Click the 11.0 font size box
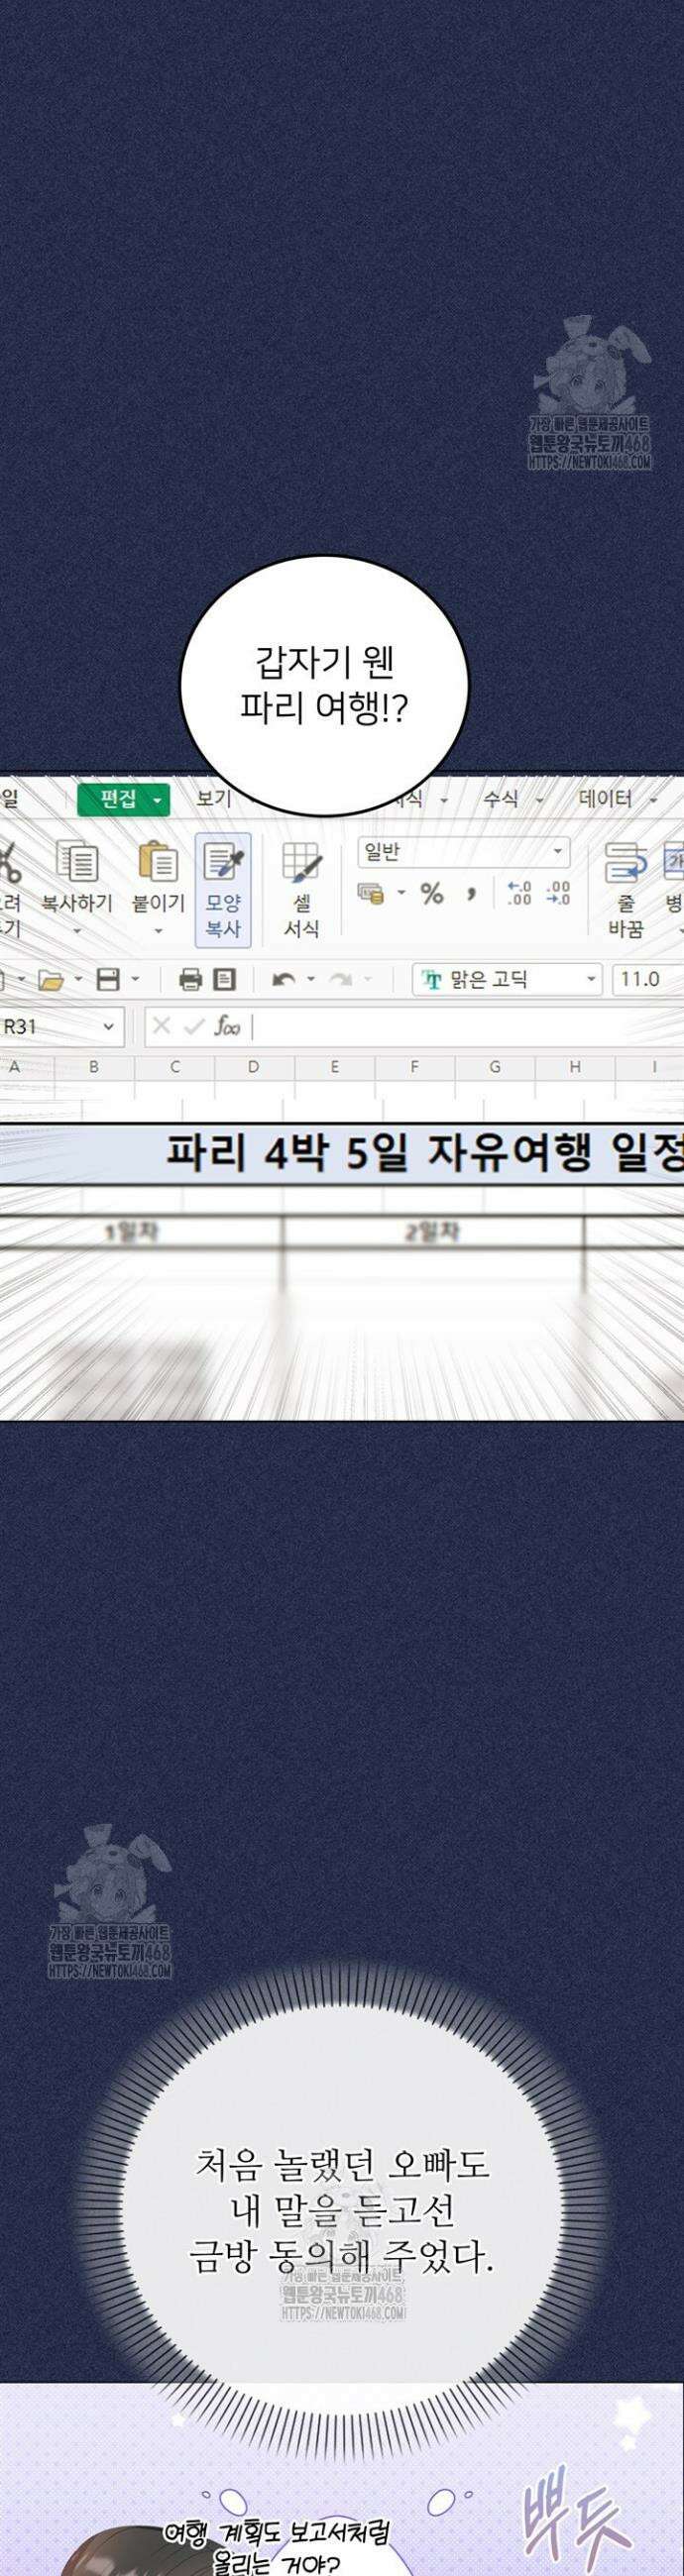This screenshot has height=2576, width=684. point(647,979)
